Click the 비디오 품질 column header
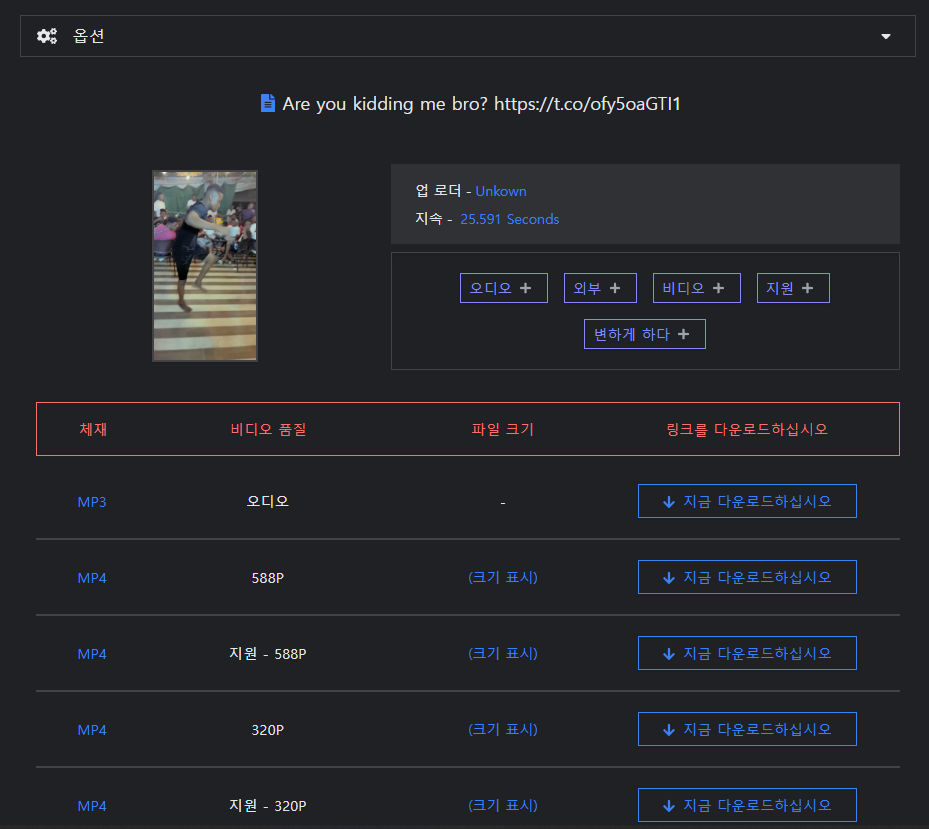The width and height of the screenshot is (929, 829). 268,429
